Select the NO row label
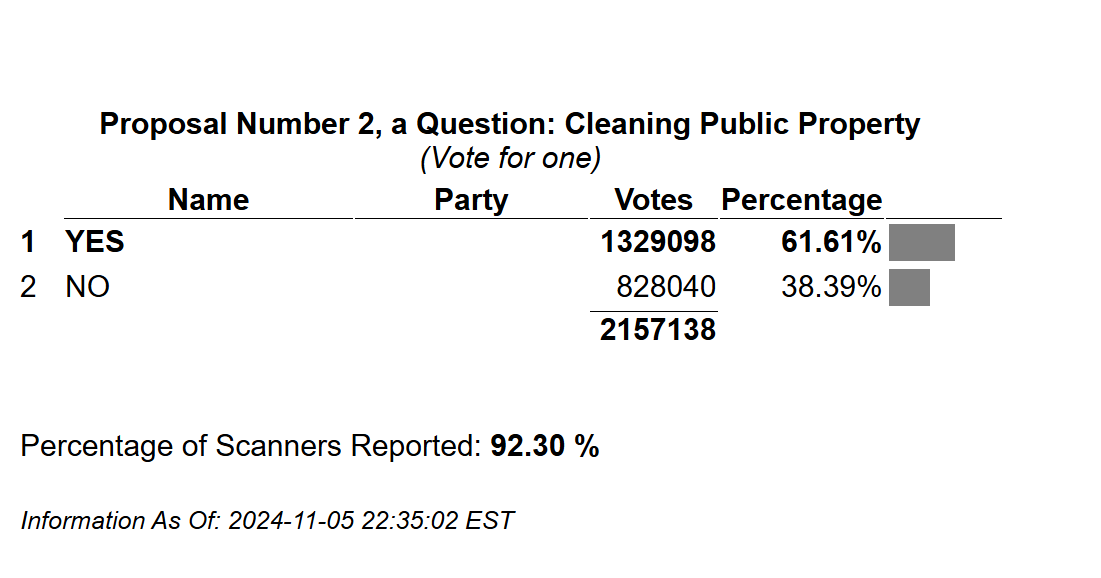Image resolution: width=1101 pixels, height=578 pixels. (x=88, y=287)
